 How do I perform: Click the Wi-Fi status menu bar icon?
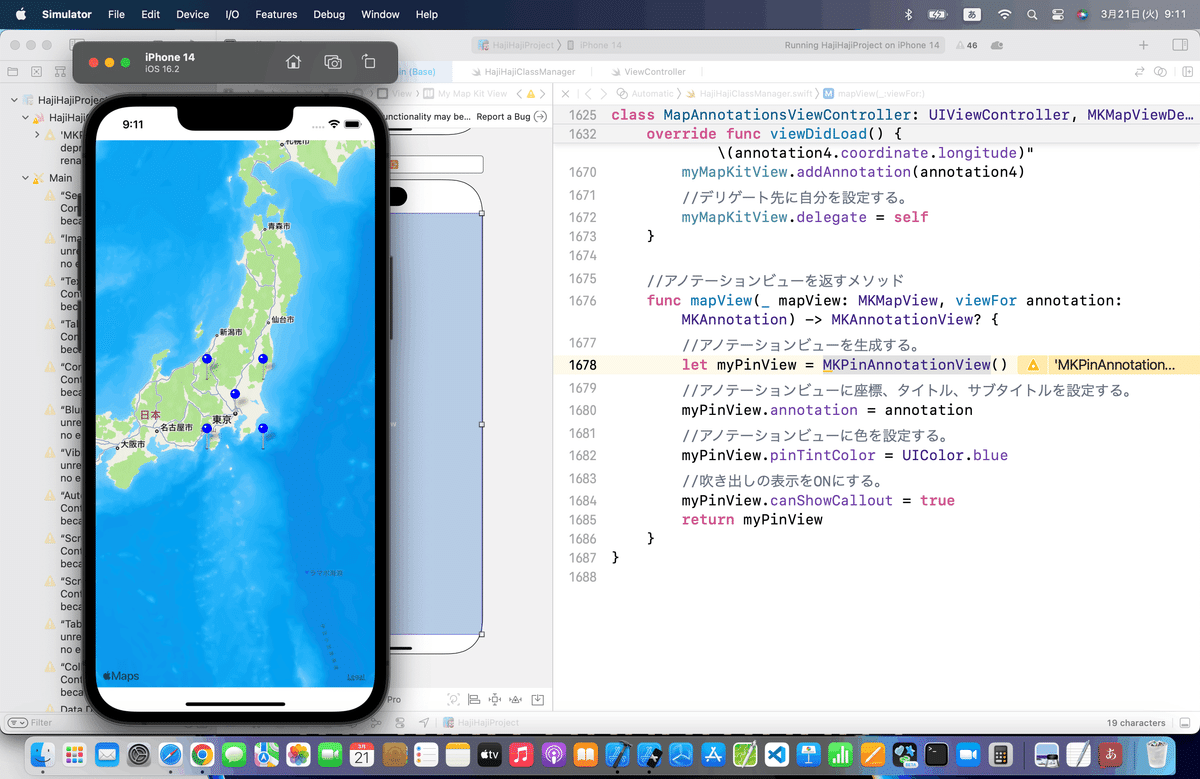point(1004,15)
